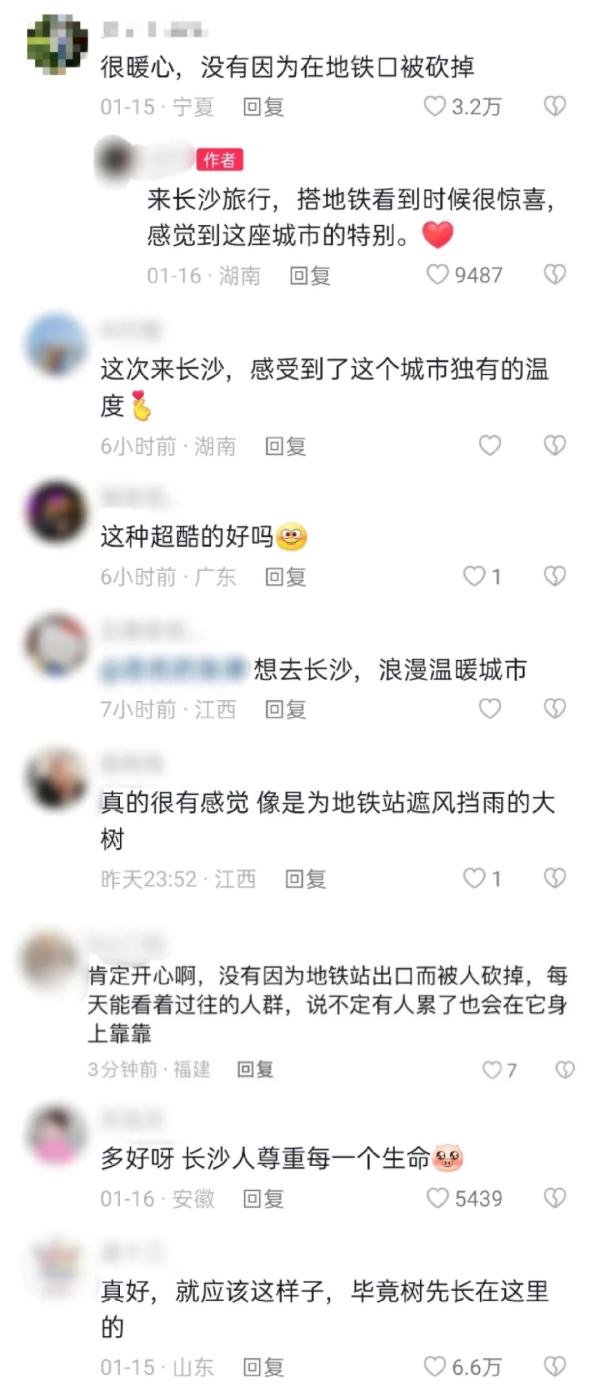Reply to the 昨天23:52 Jiangxi comment
The height and width of the screenshot is (1391, 600).
pos(305,879)
